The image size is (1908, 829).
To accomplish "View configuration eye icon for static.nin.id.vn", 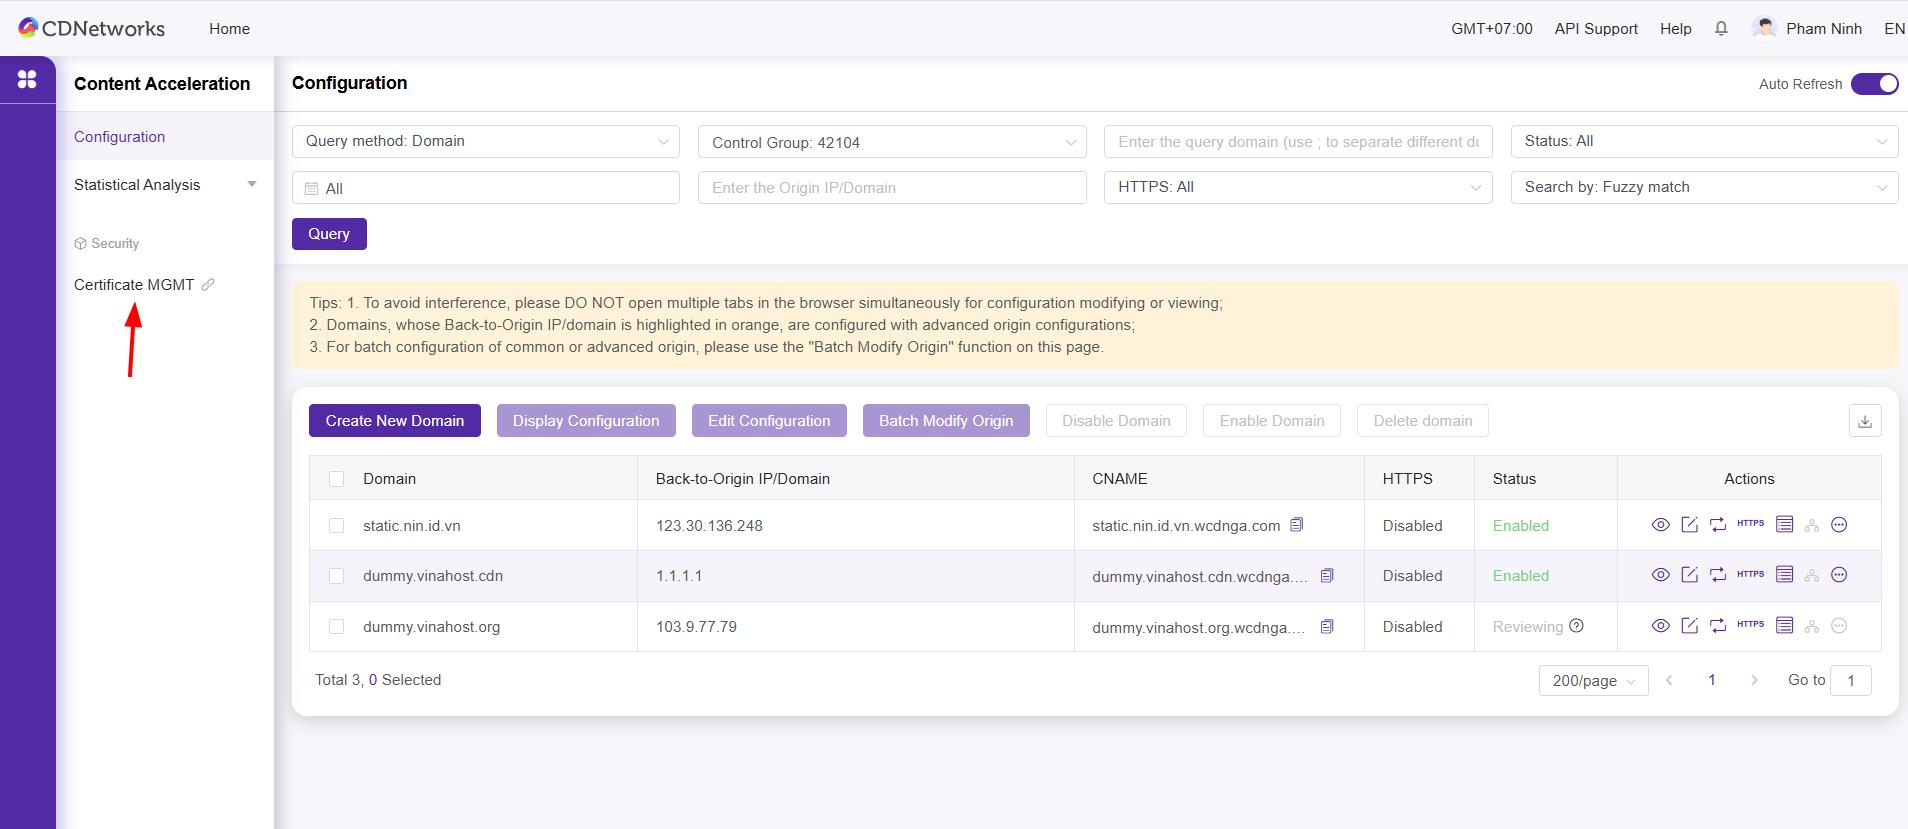I will (x=1660, y=525).
